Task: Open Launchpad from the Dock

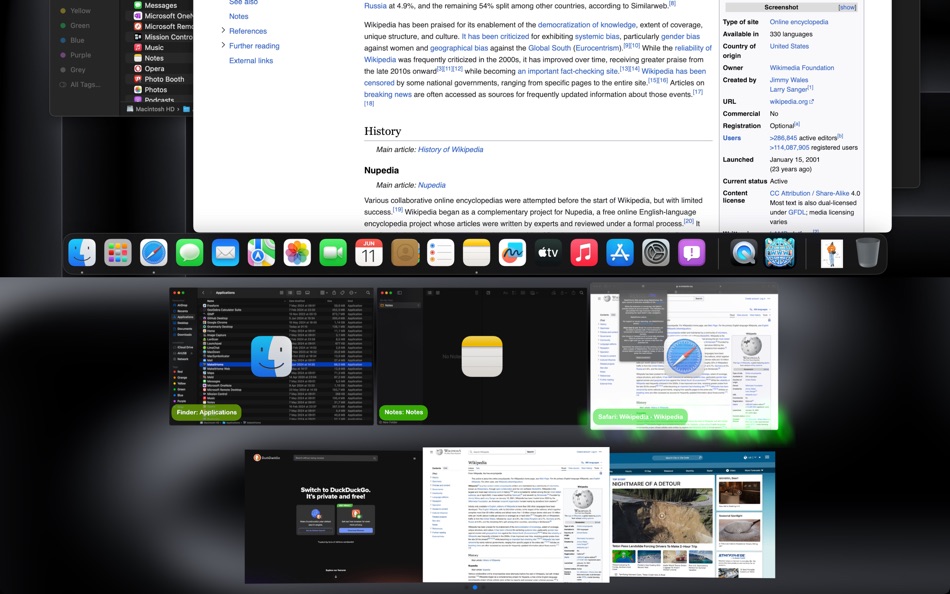Action: click(116, 254)
